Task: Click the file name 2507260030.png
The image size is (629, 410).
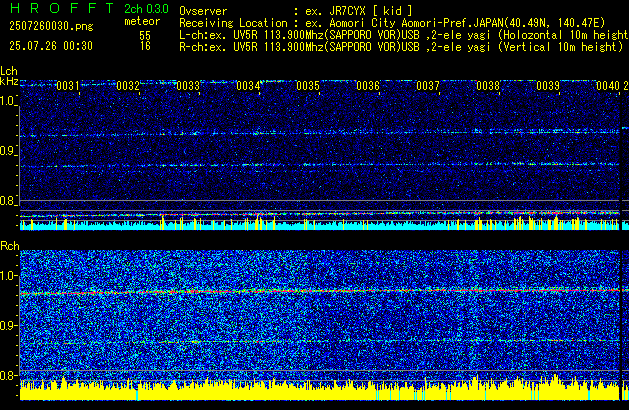Action: pyautogui.click(x=51, y=26)
